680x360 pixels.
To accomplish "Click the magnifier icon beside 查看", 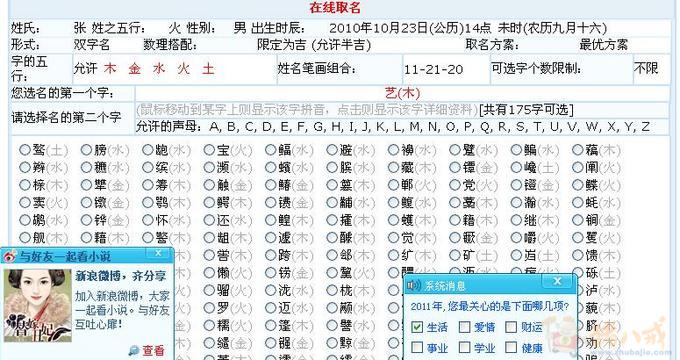I will [134, 350].
